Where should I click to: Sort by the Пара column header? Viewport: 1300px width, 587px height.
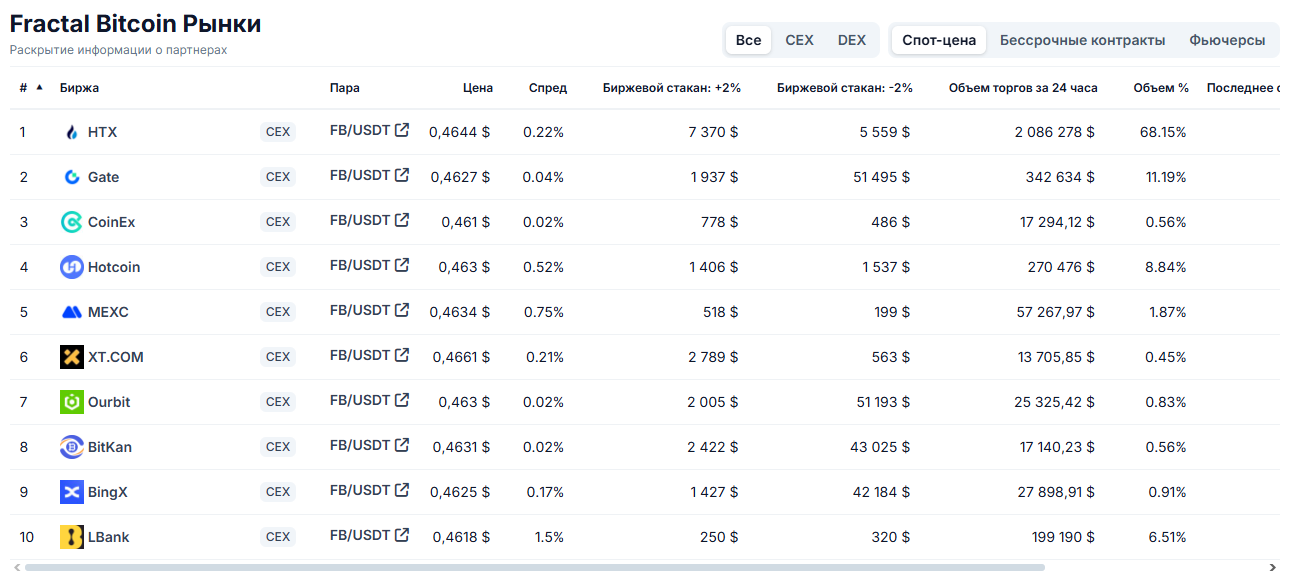(x=345, y=88)
